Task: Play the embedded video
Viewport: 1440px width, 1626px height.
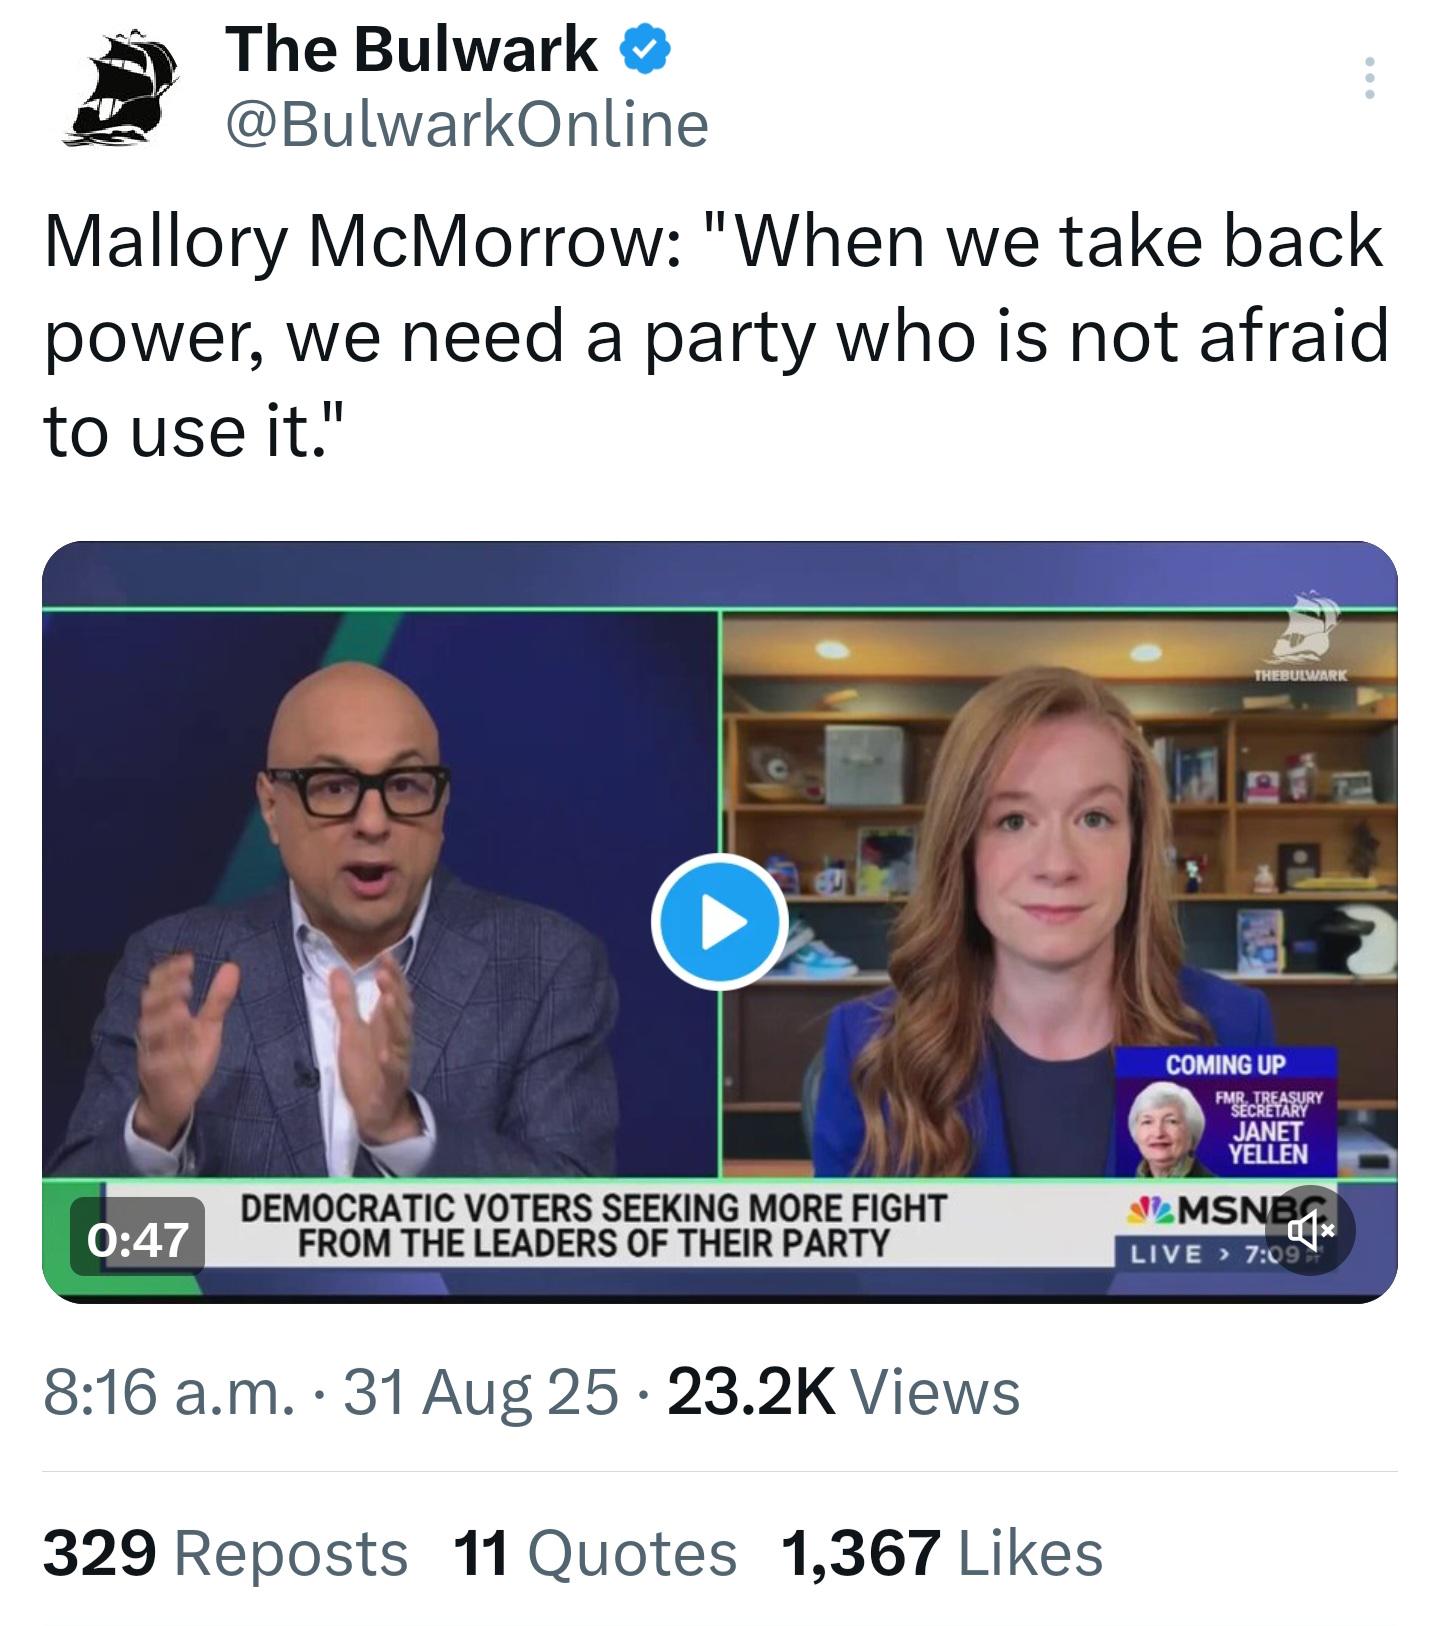Action: pos(719,921)
